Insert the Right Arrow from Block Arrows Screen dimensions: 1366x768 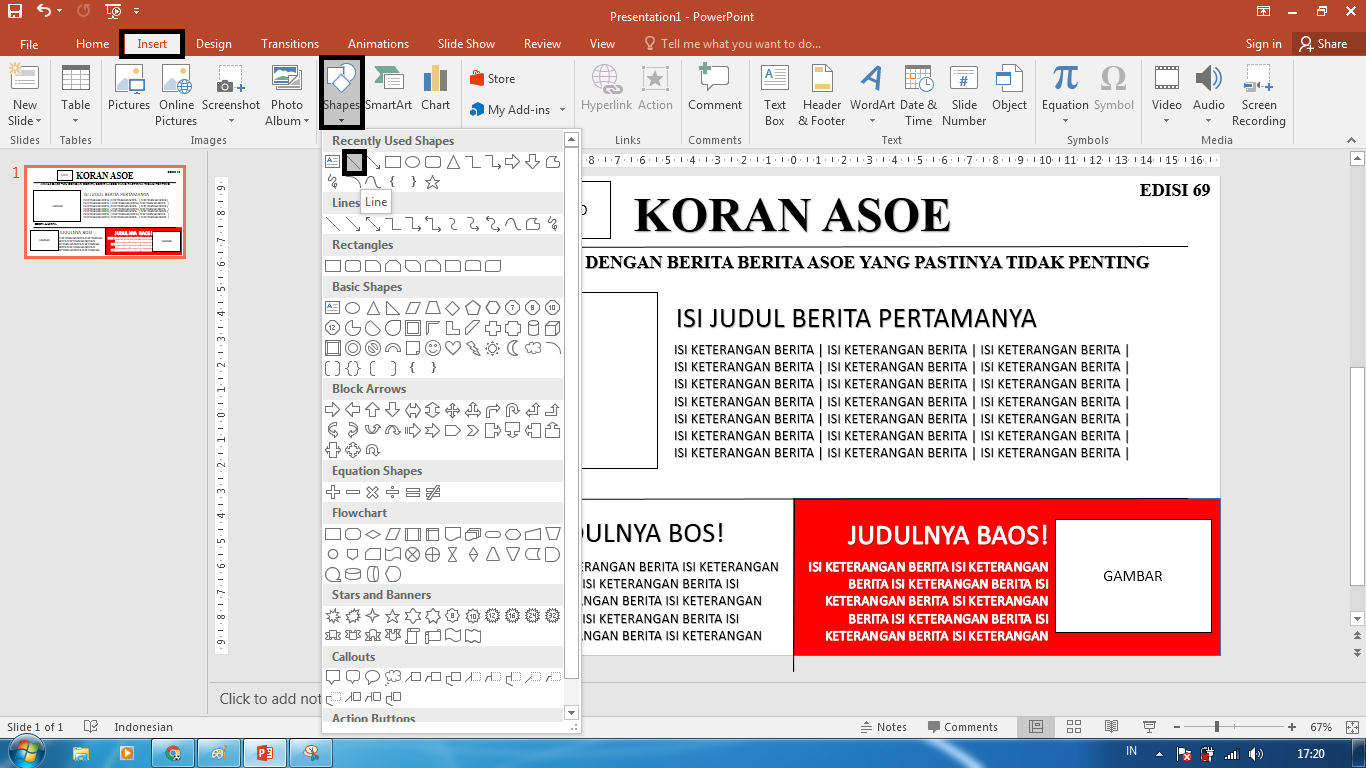pyautogui.click(x=333, y=410)
